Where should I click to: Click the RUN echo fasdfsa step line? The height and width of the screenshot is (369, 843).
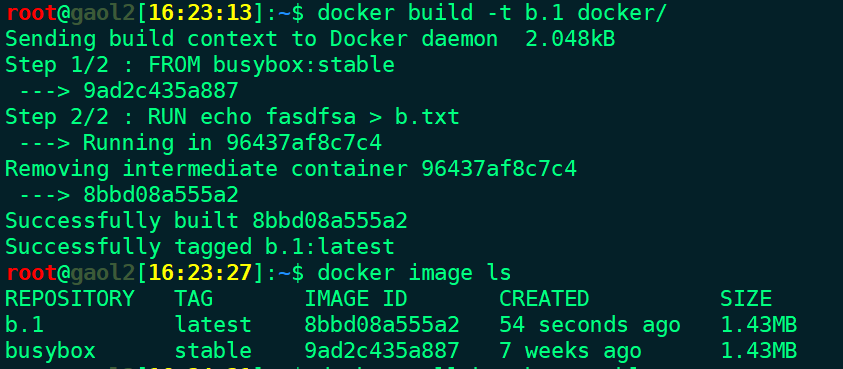coord(232,117)
